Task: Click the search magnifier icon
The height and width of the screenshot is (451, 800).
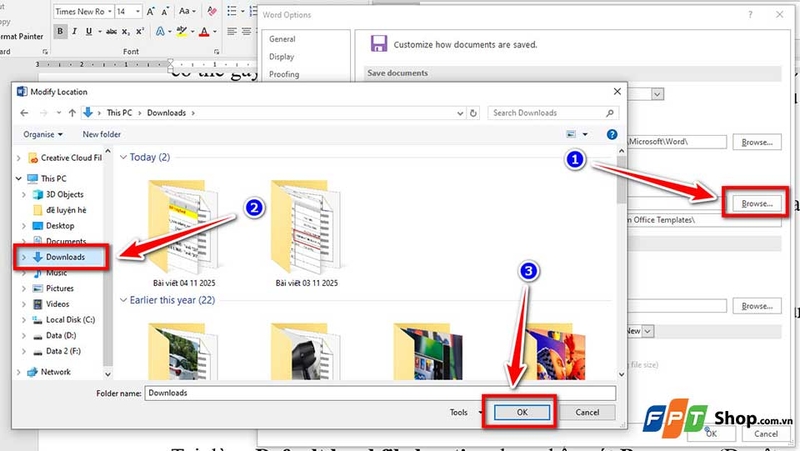Action: pyautogui.click(x=610, y=113)
